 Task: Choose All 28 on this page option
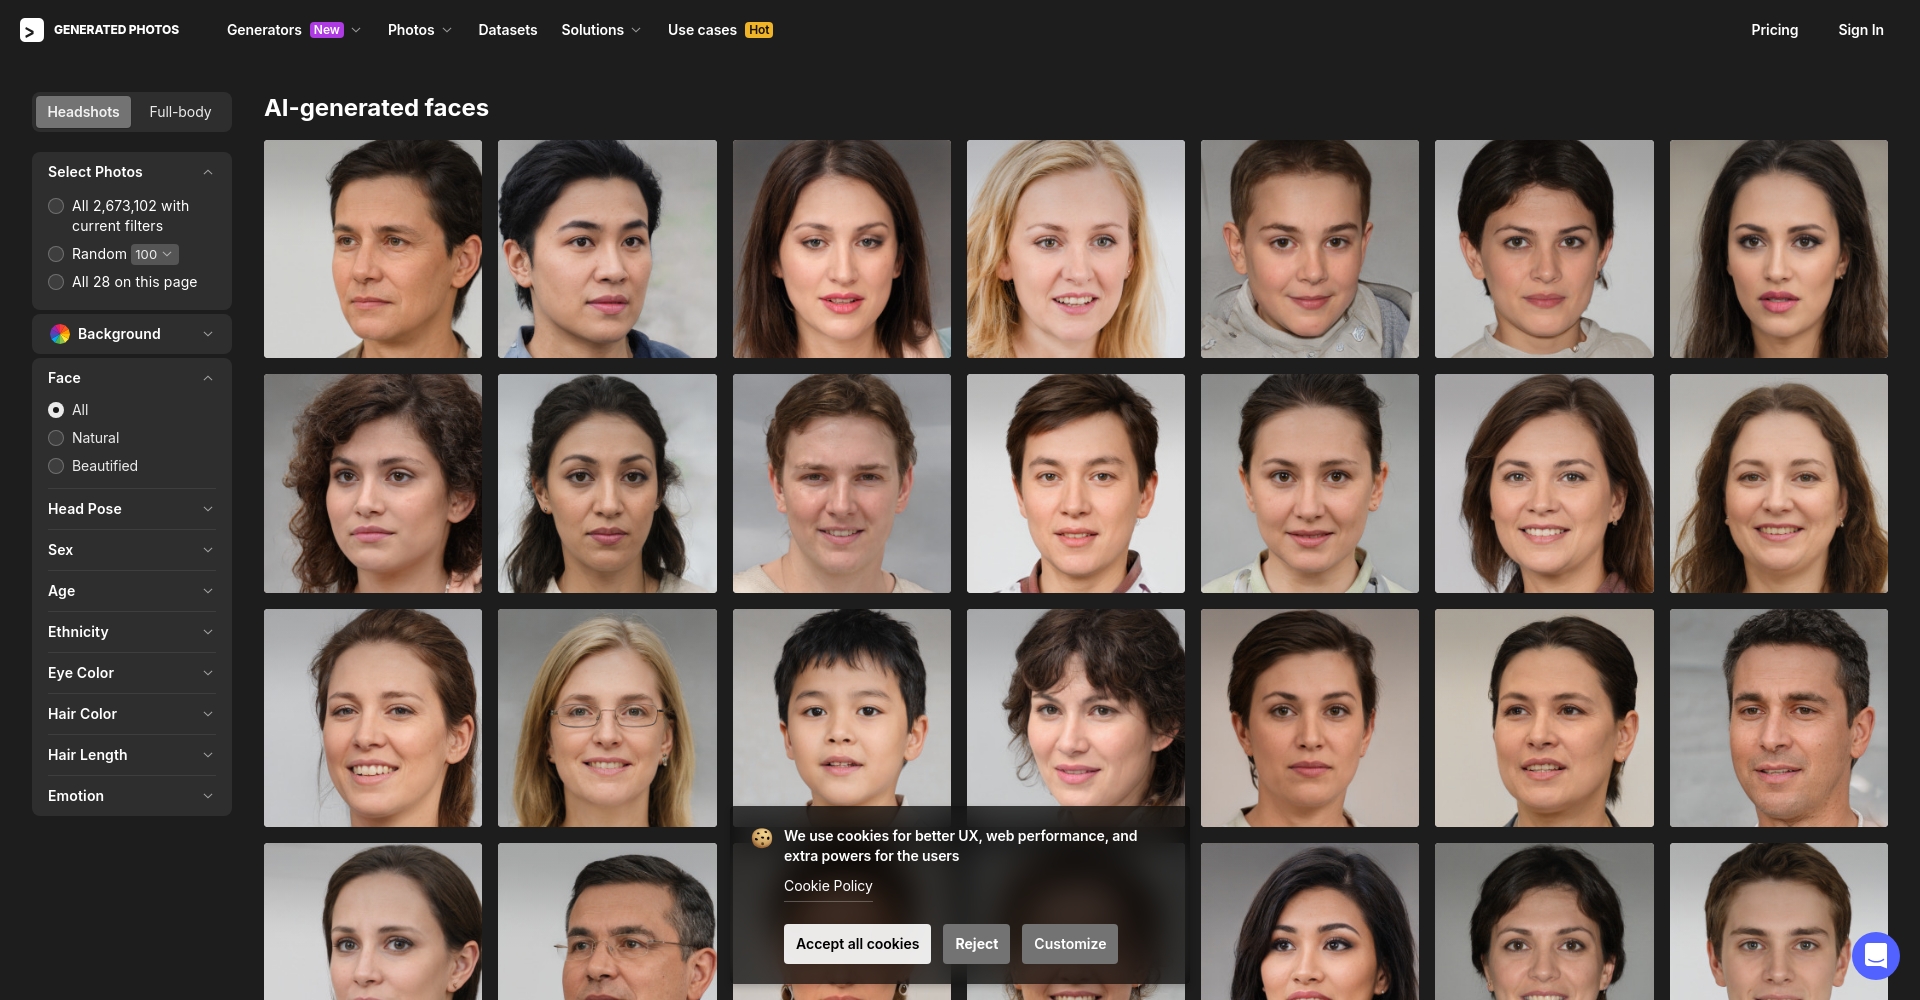(56, 282)
